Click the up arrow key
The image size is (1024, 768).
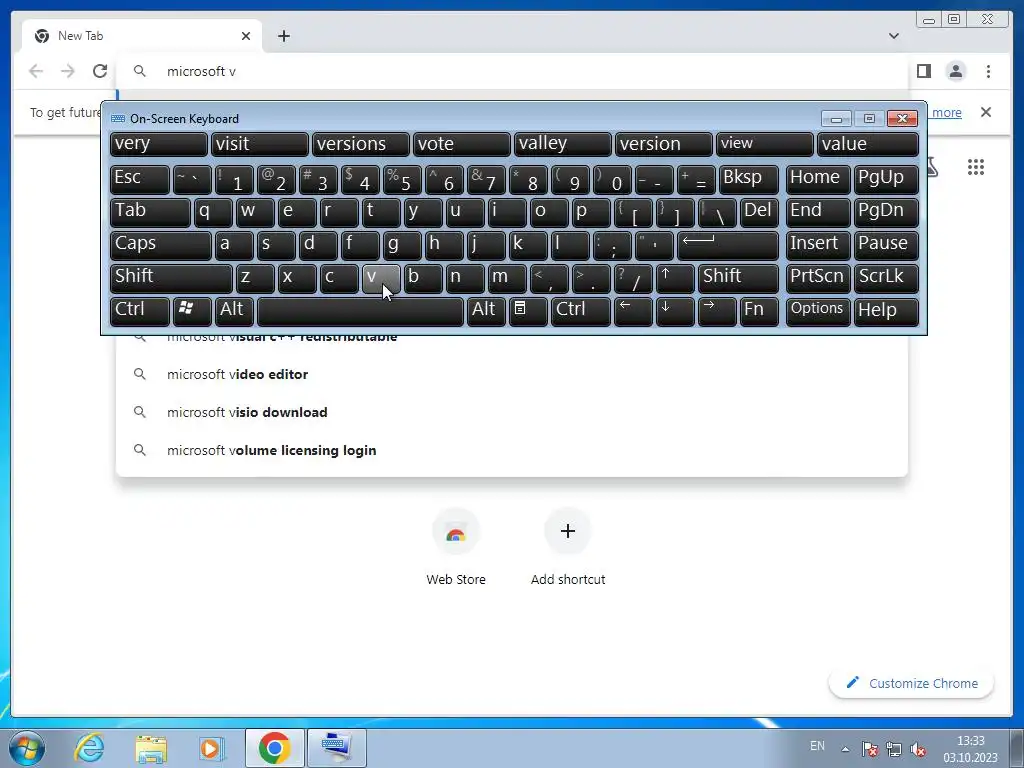(675, 278)
